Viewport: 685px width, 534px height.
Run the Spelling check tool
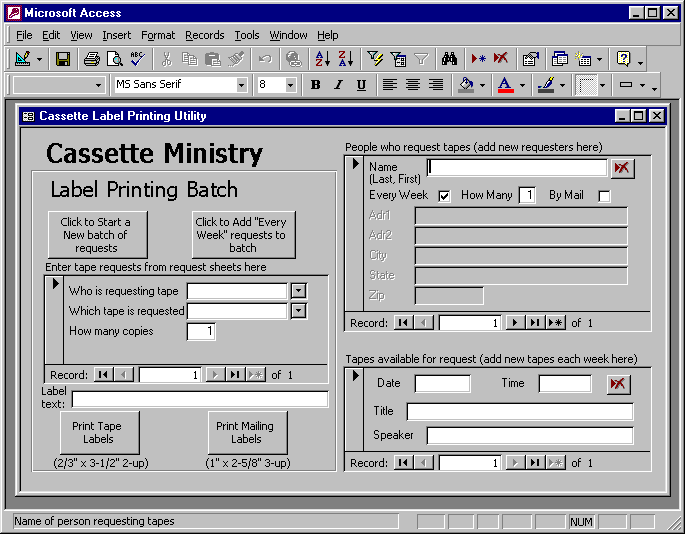(x=137, y=60)
